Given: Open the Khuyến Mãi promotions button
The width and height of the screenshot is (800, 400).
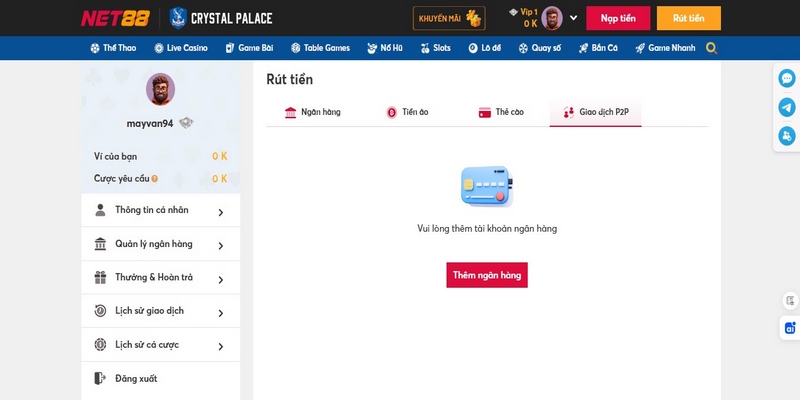Looking at the screenshot, I should (x=449, y=18).
